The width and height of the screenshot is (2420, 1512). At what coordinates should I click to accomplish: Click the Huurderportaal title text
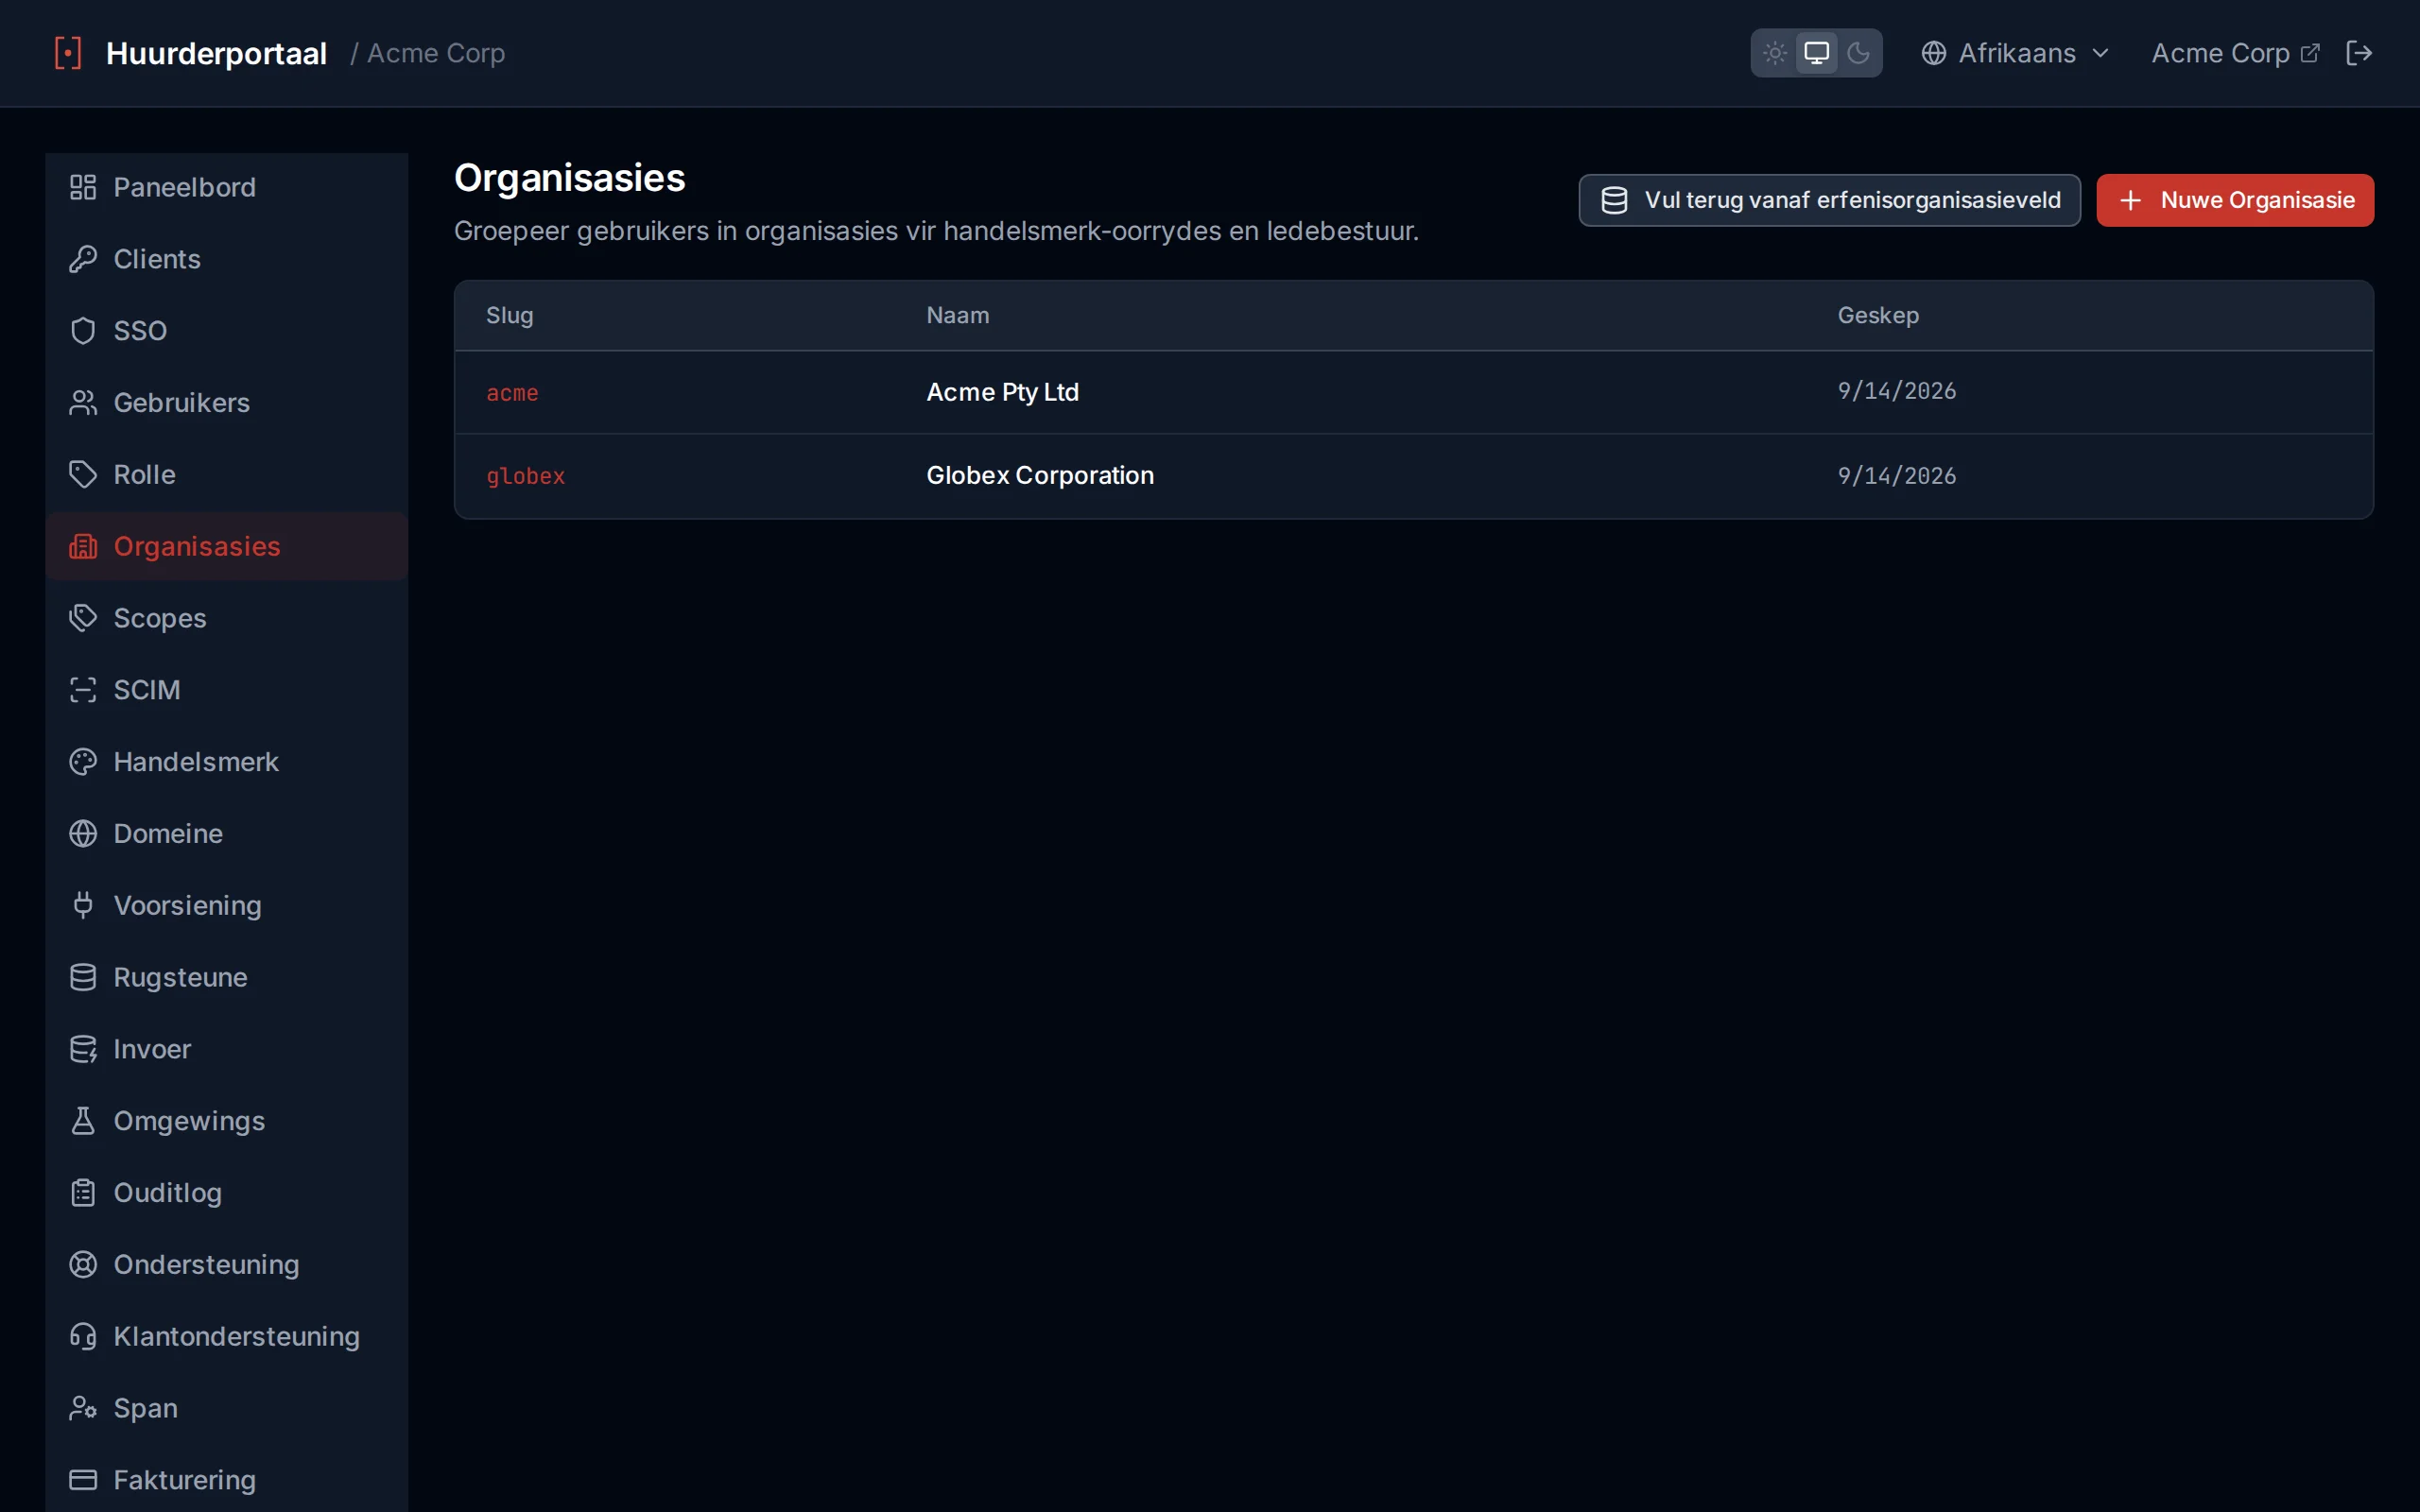[x=216, y=53]
